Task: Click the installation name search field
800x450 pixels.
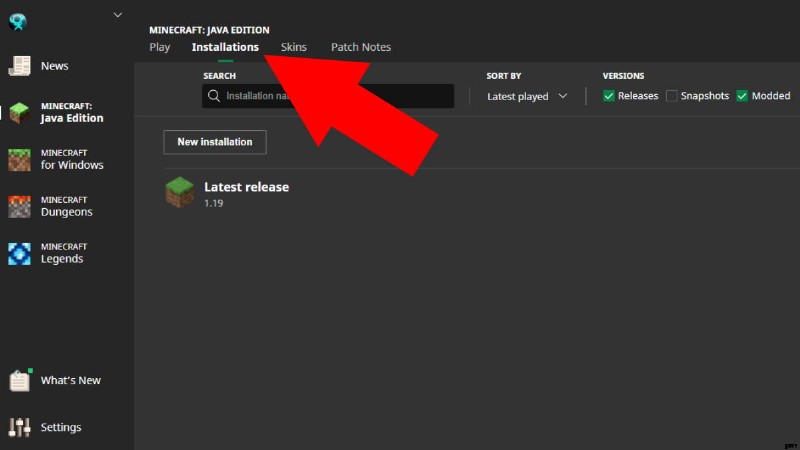Action: (x=328, y=96)
